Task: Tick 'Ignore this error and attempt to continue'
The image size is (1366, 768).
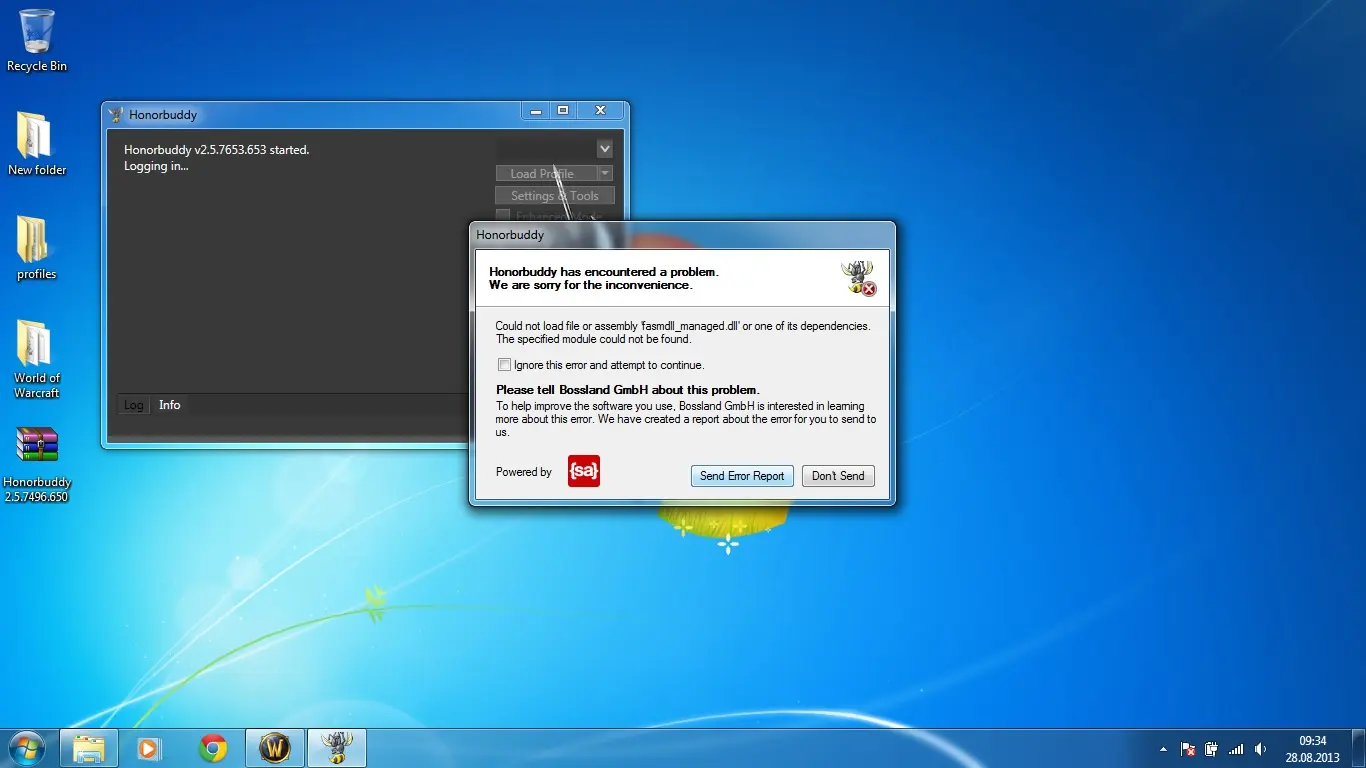Action: click(x=504, y=365)
